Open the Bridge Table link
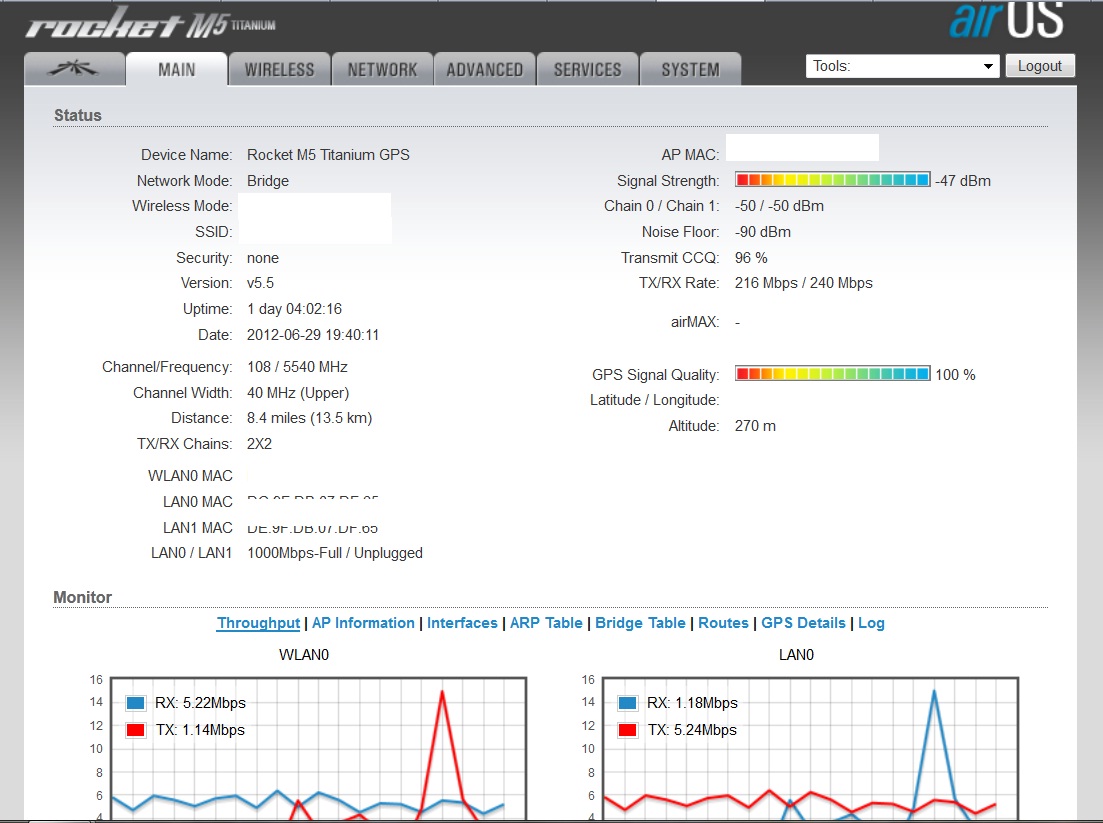Screen dimensions: 1103x823 [640, 623]
